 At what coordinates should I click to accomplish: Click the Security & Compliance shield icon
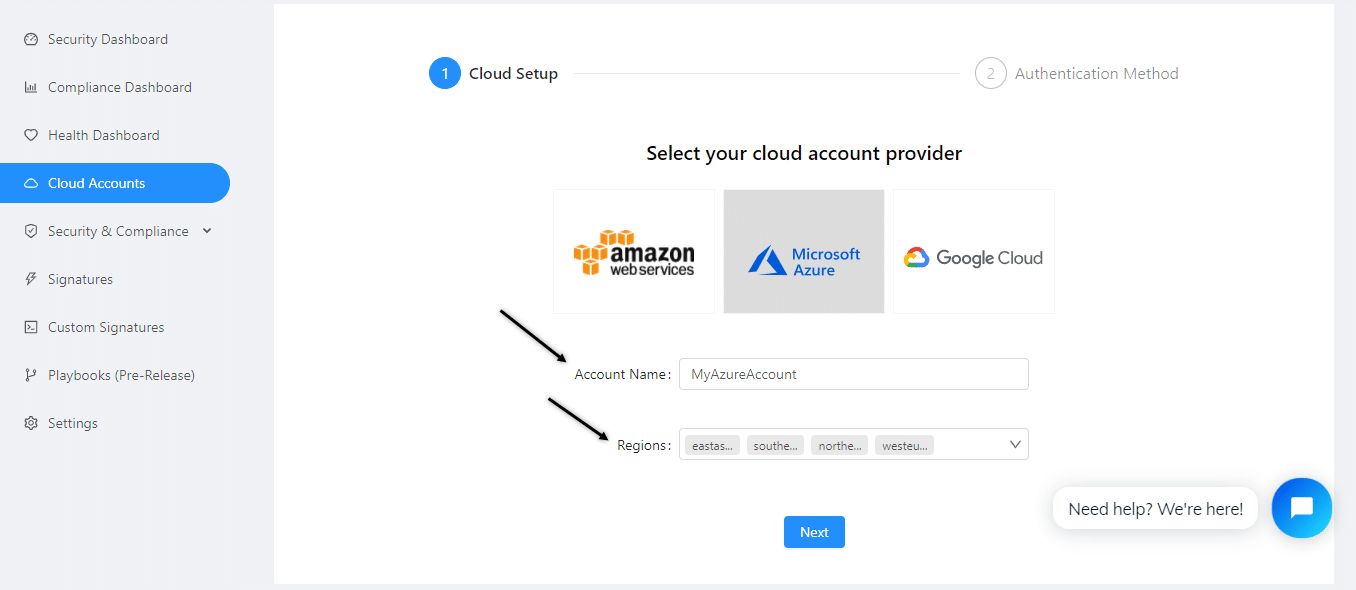point(31,231)
